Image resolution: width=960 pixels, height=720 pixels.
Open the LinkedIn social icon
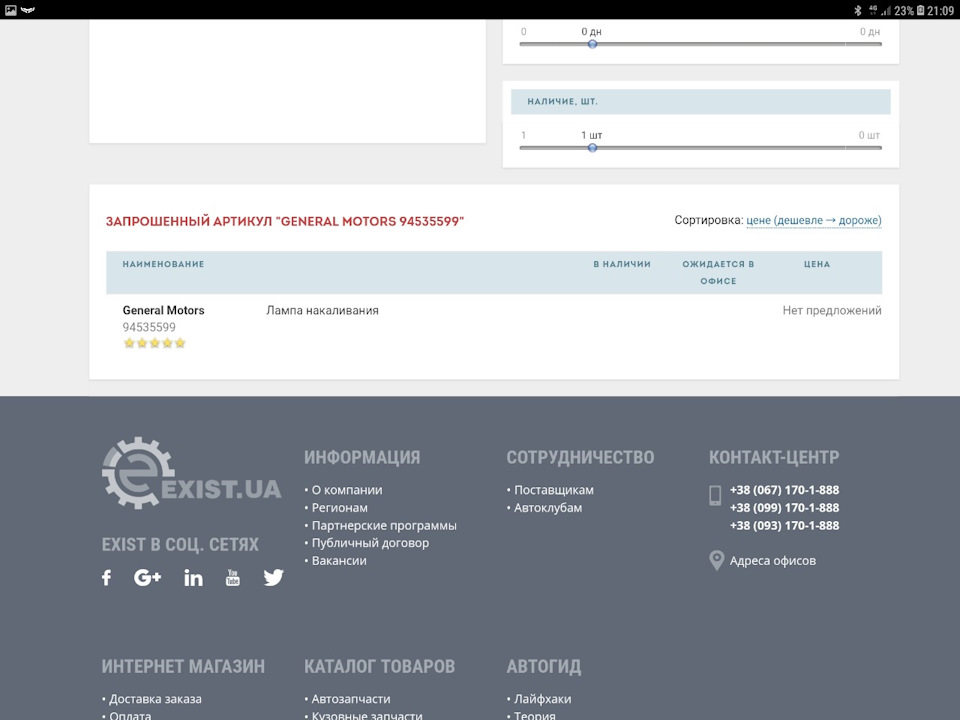pos(193,577)
